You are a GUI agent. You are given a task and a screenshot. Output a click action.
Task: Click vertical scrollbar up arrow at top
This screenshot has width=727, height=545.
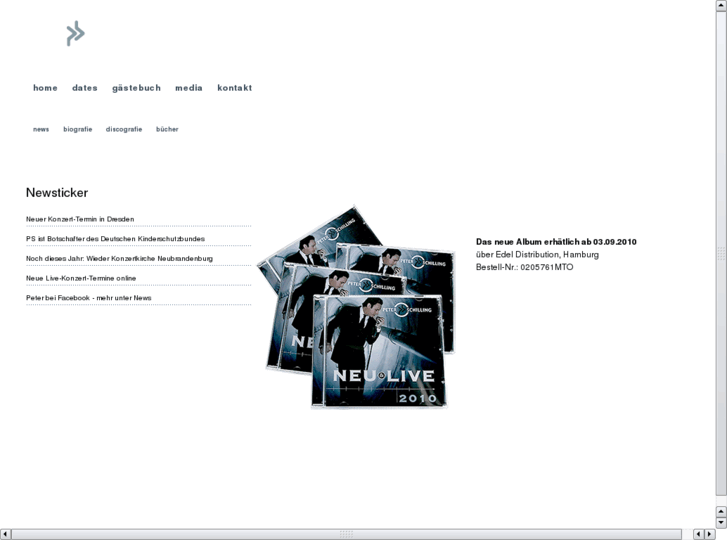(721, 5)
